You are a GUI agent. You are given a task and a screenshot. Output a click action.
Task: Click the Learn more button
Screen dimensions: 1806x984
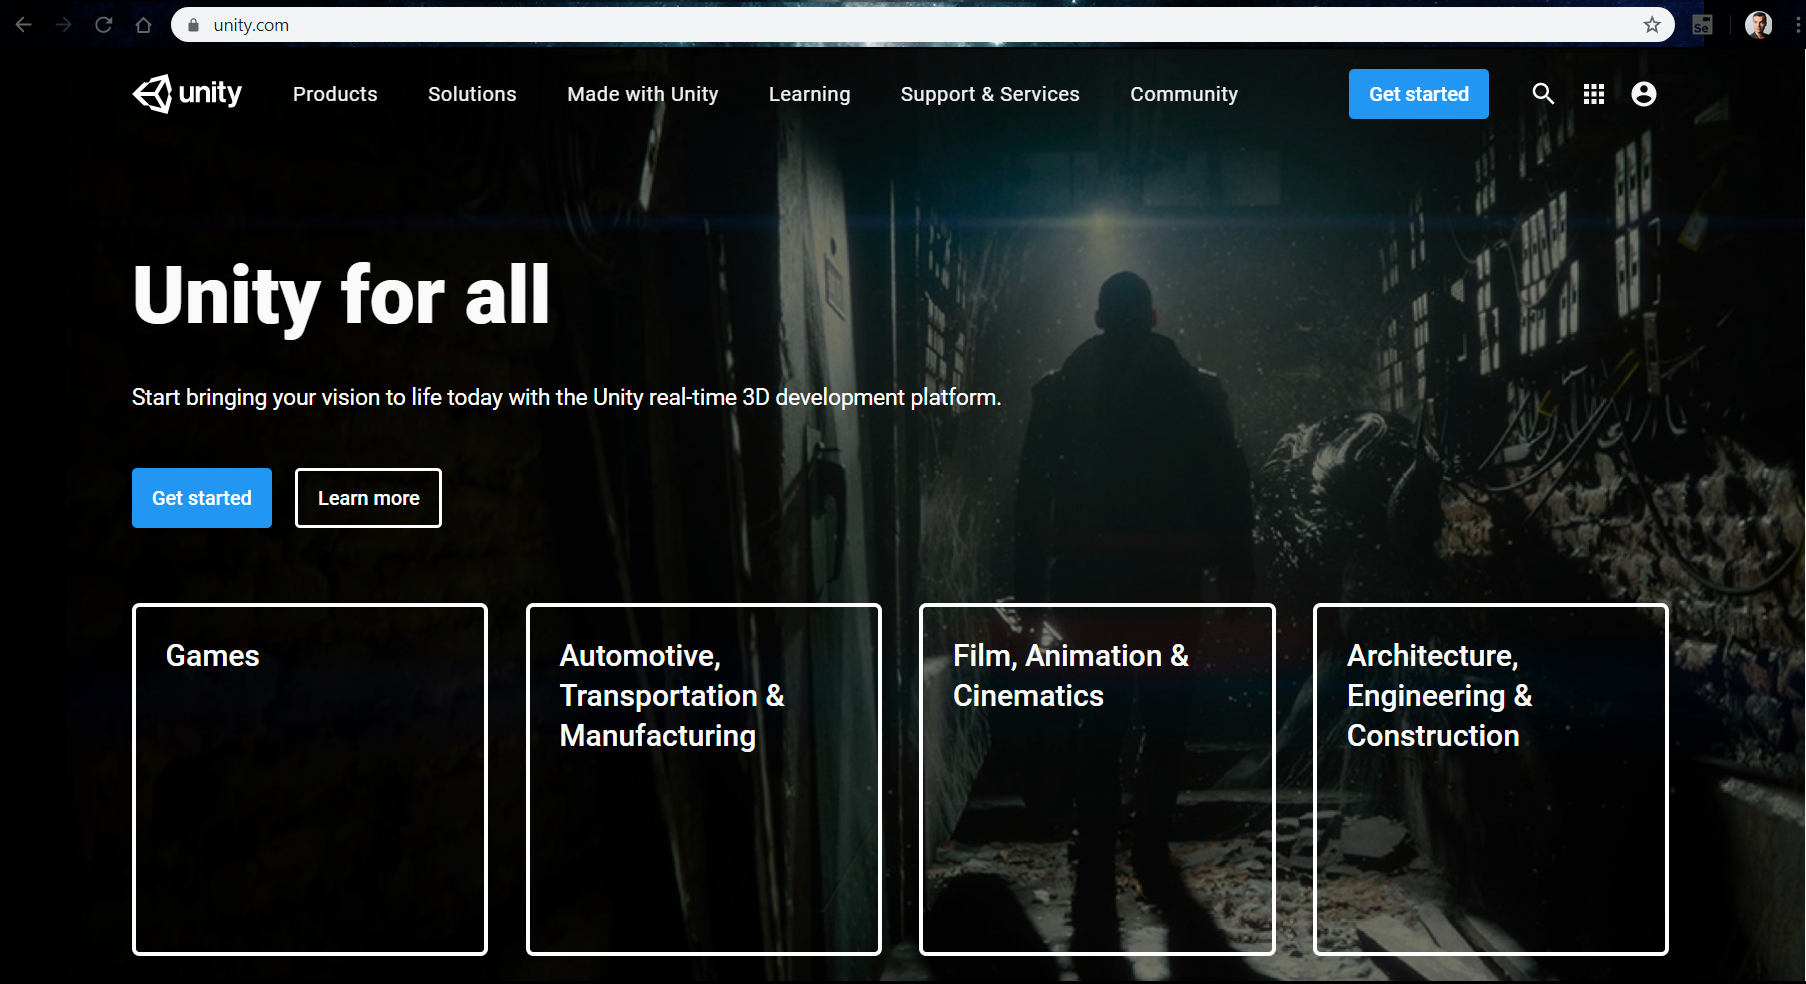[368, 498]
